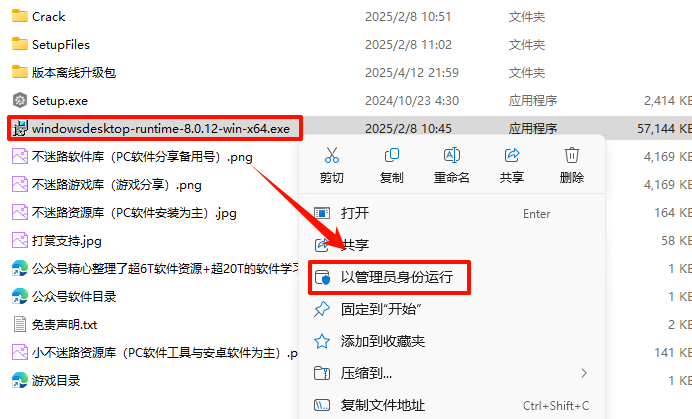Select the 游戏目录 shortcut icon
Image resolution: width=692 pixels, height=419 pixels.
19,381
